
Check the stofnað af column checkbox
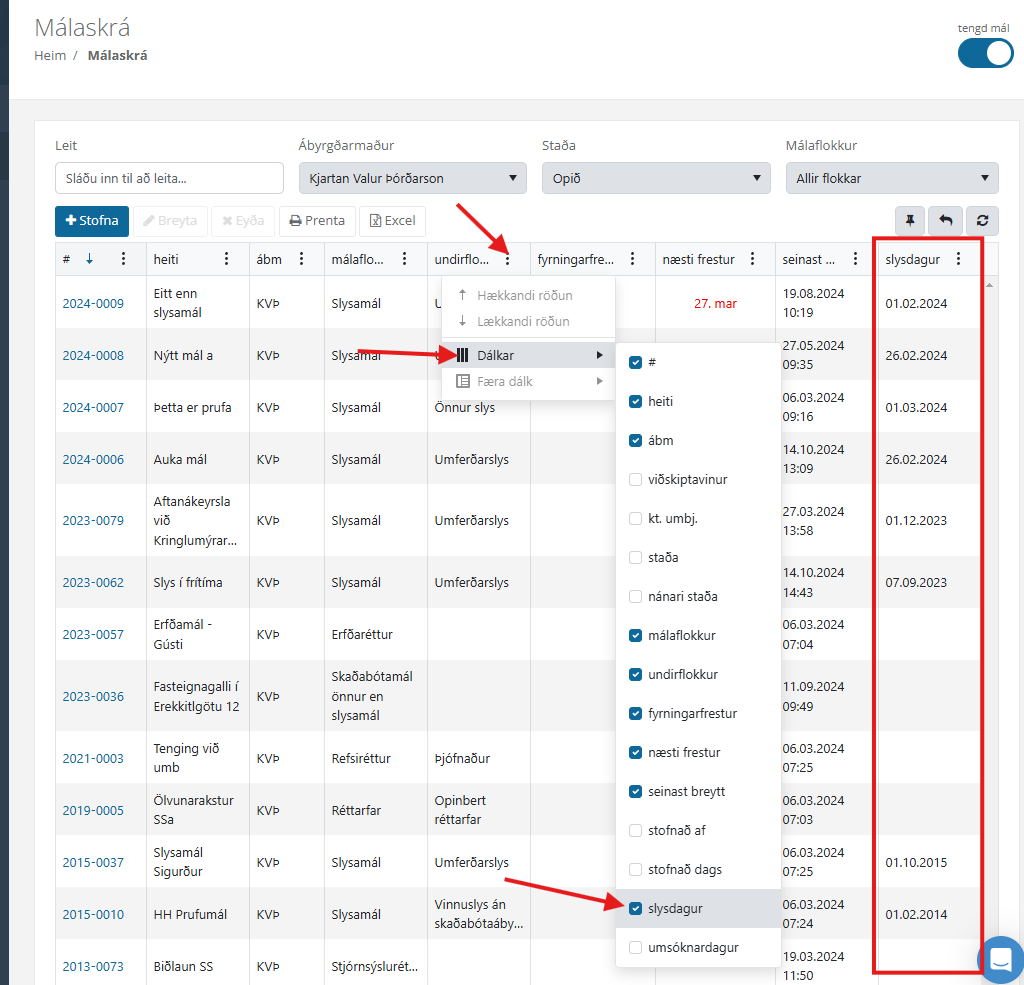coord(635,830)
